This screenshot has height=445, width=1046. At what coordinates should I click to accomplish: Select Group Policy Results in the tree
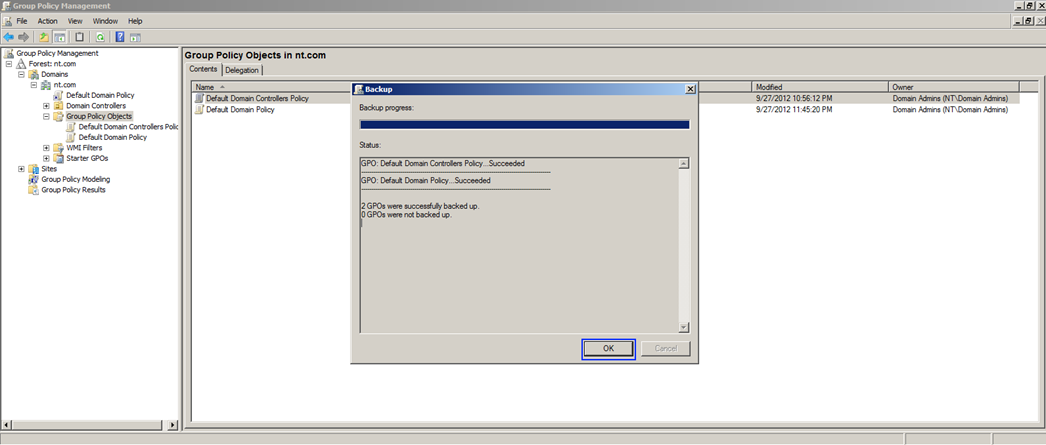click(x=73, y=190)
